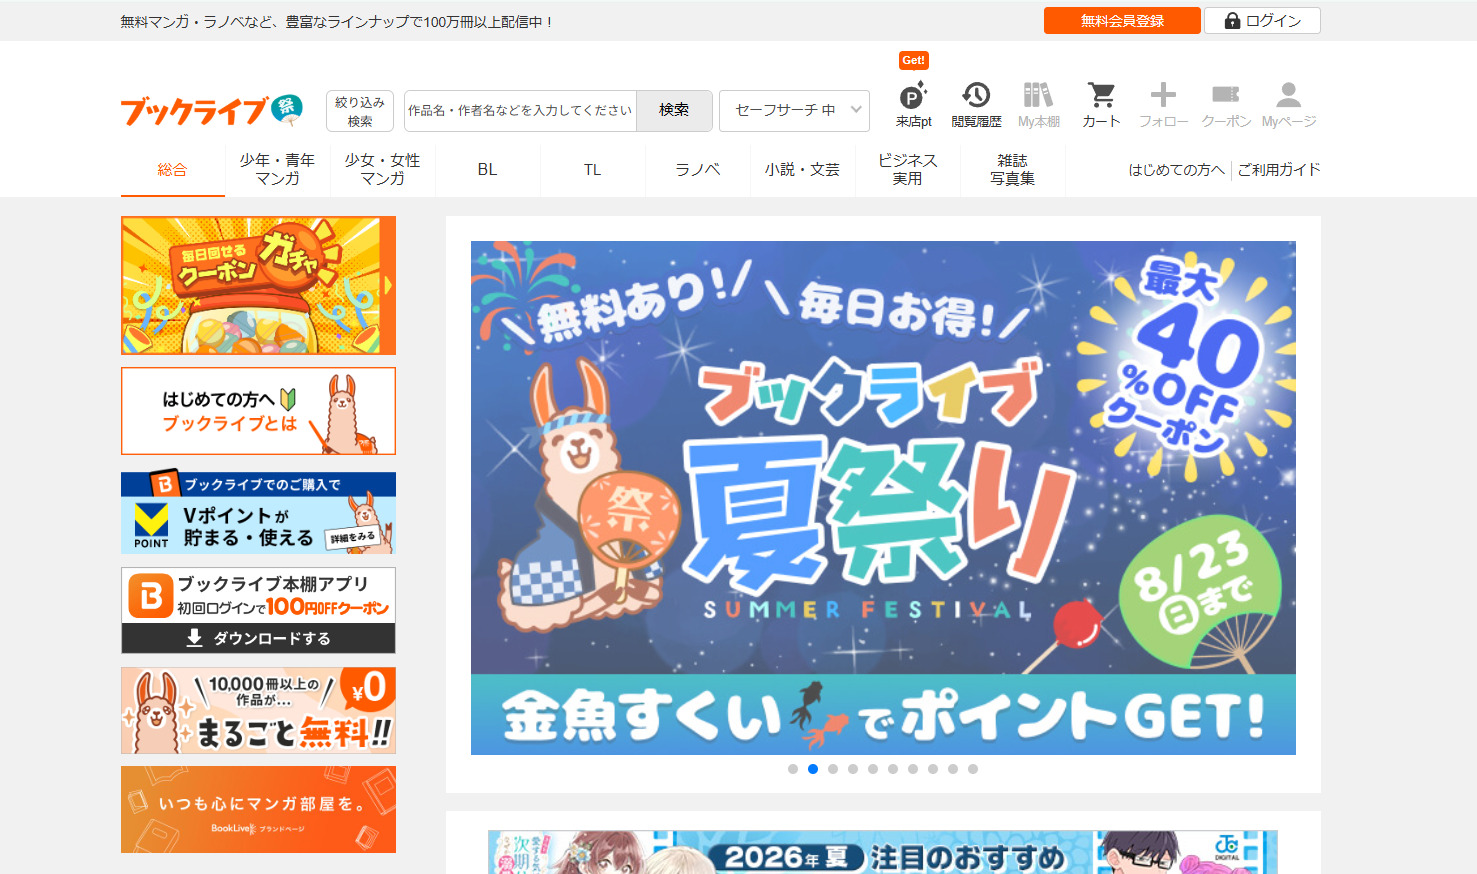1477x874 pixels.
Task: Select the ラノベ tab
Action: [697, 170]
